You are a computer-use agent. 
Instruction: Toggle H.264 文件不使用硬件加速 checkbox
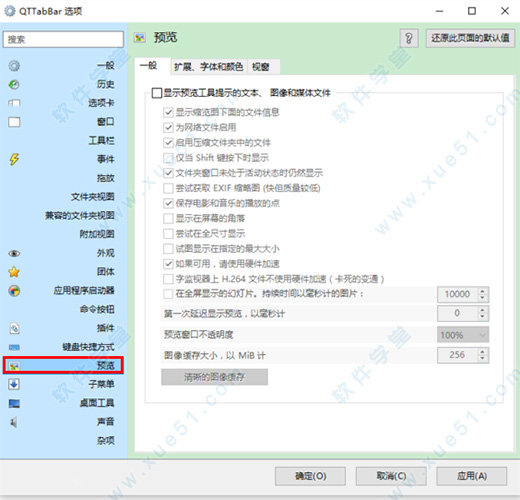[168, 279]
